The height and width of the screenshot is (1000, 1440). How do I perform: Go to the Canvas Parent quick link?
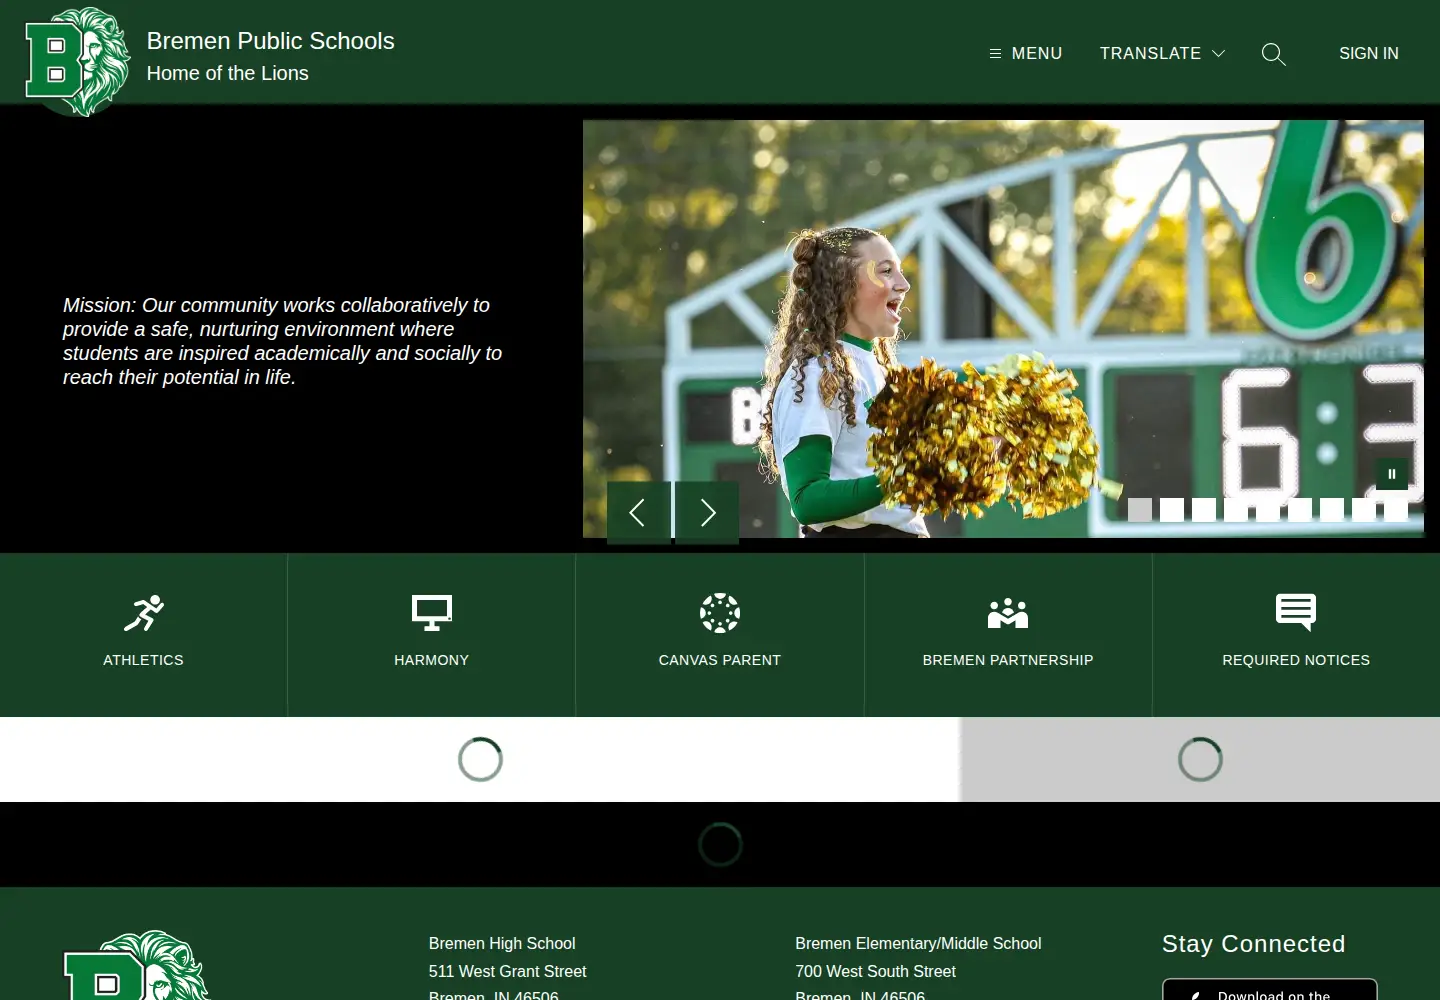pos(720,635)
